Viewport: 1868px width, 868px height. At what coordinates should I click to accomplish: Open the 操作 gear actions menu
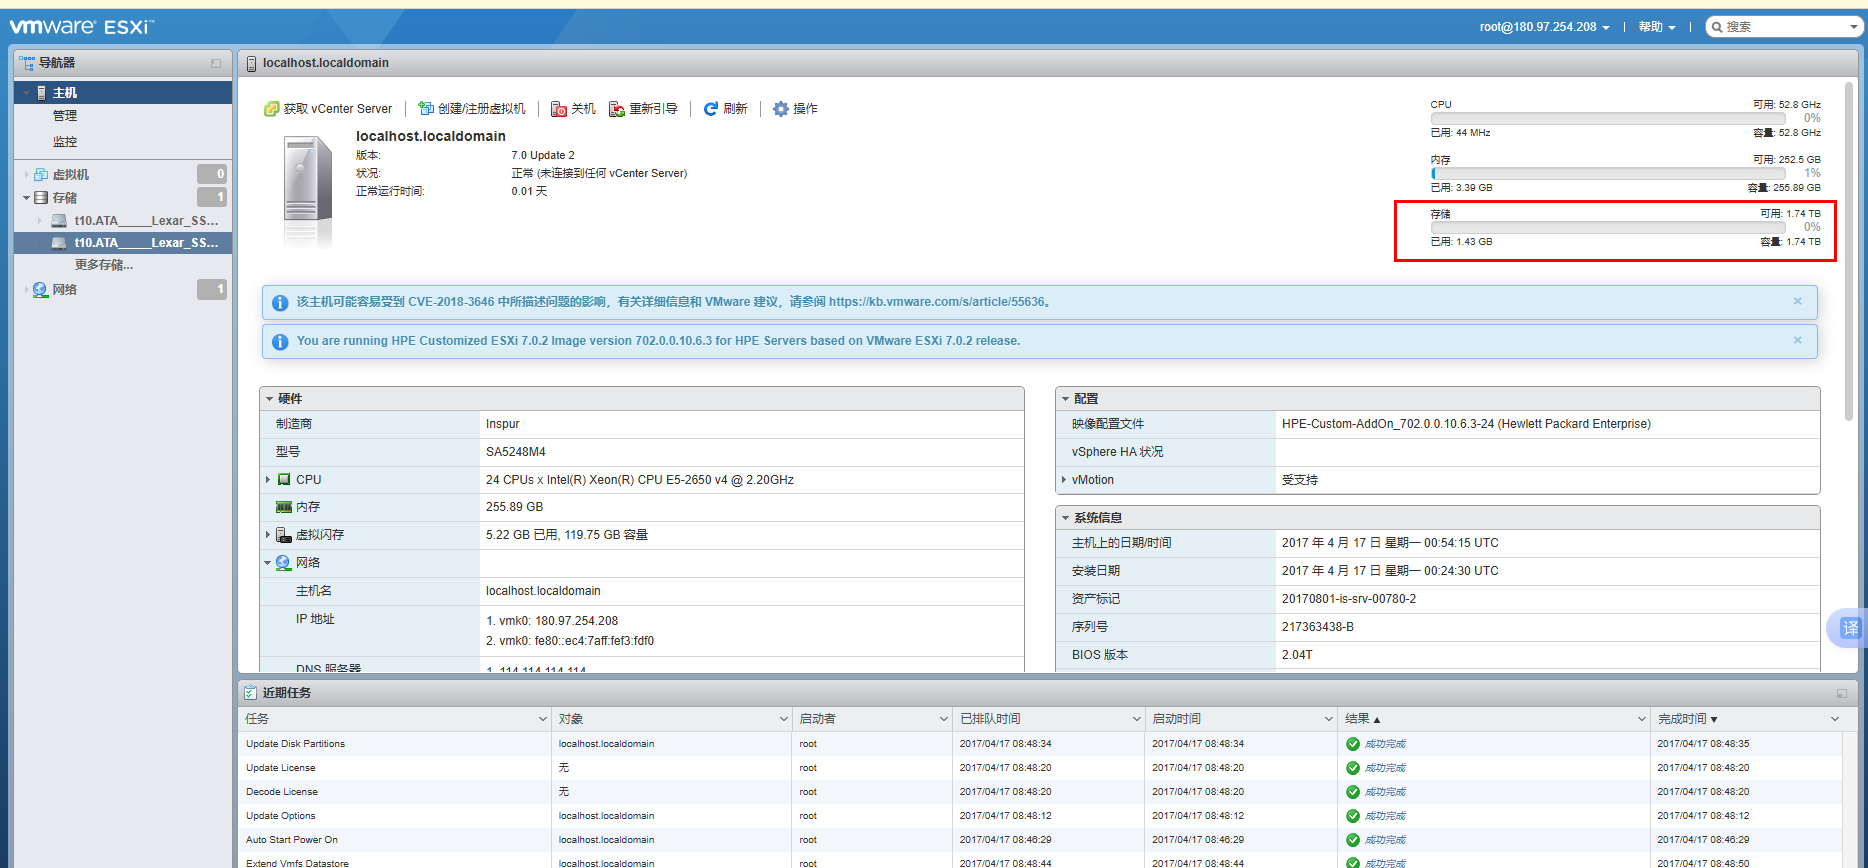click(781, 109)
